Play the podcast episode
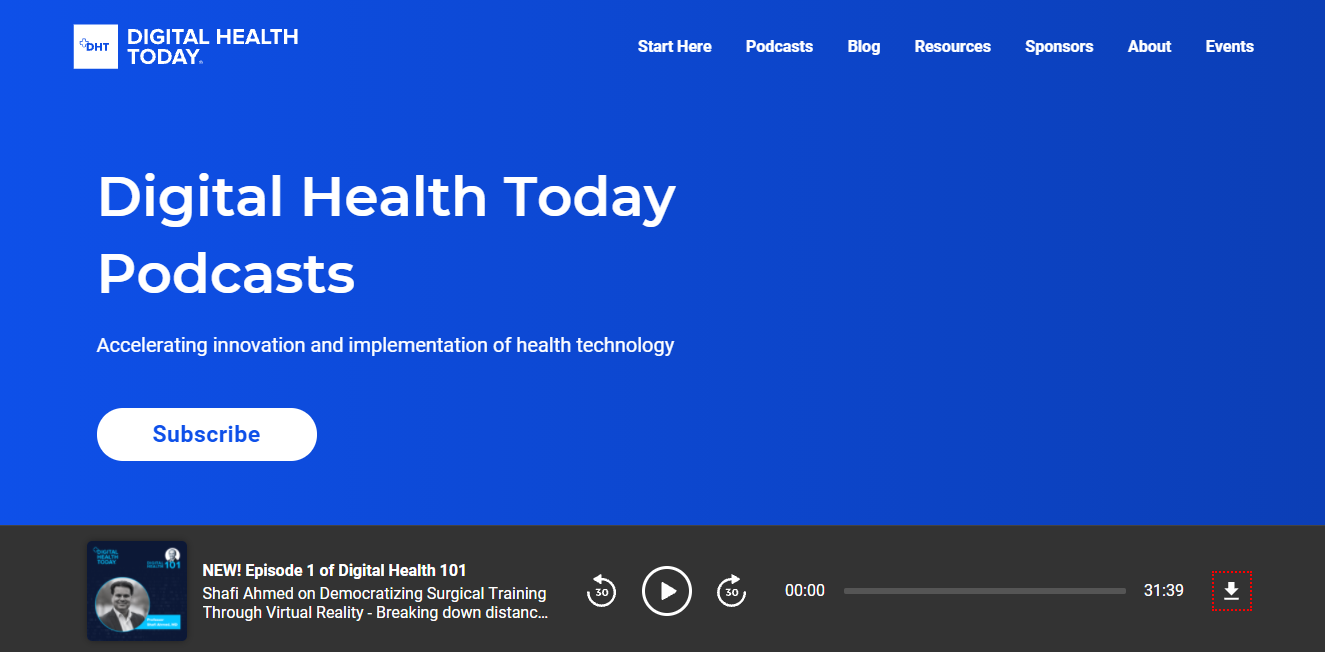 [667, 591]
